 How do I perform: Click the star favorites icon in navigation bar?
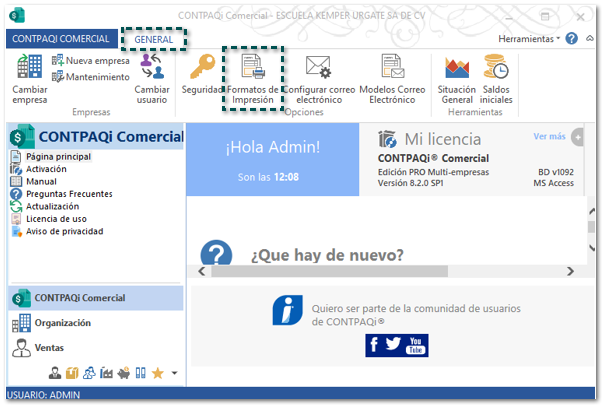pos(157,373)
